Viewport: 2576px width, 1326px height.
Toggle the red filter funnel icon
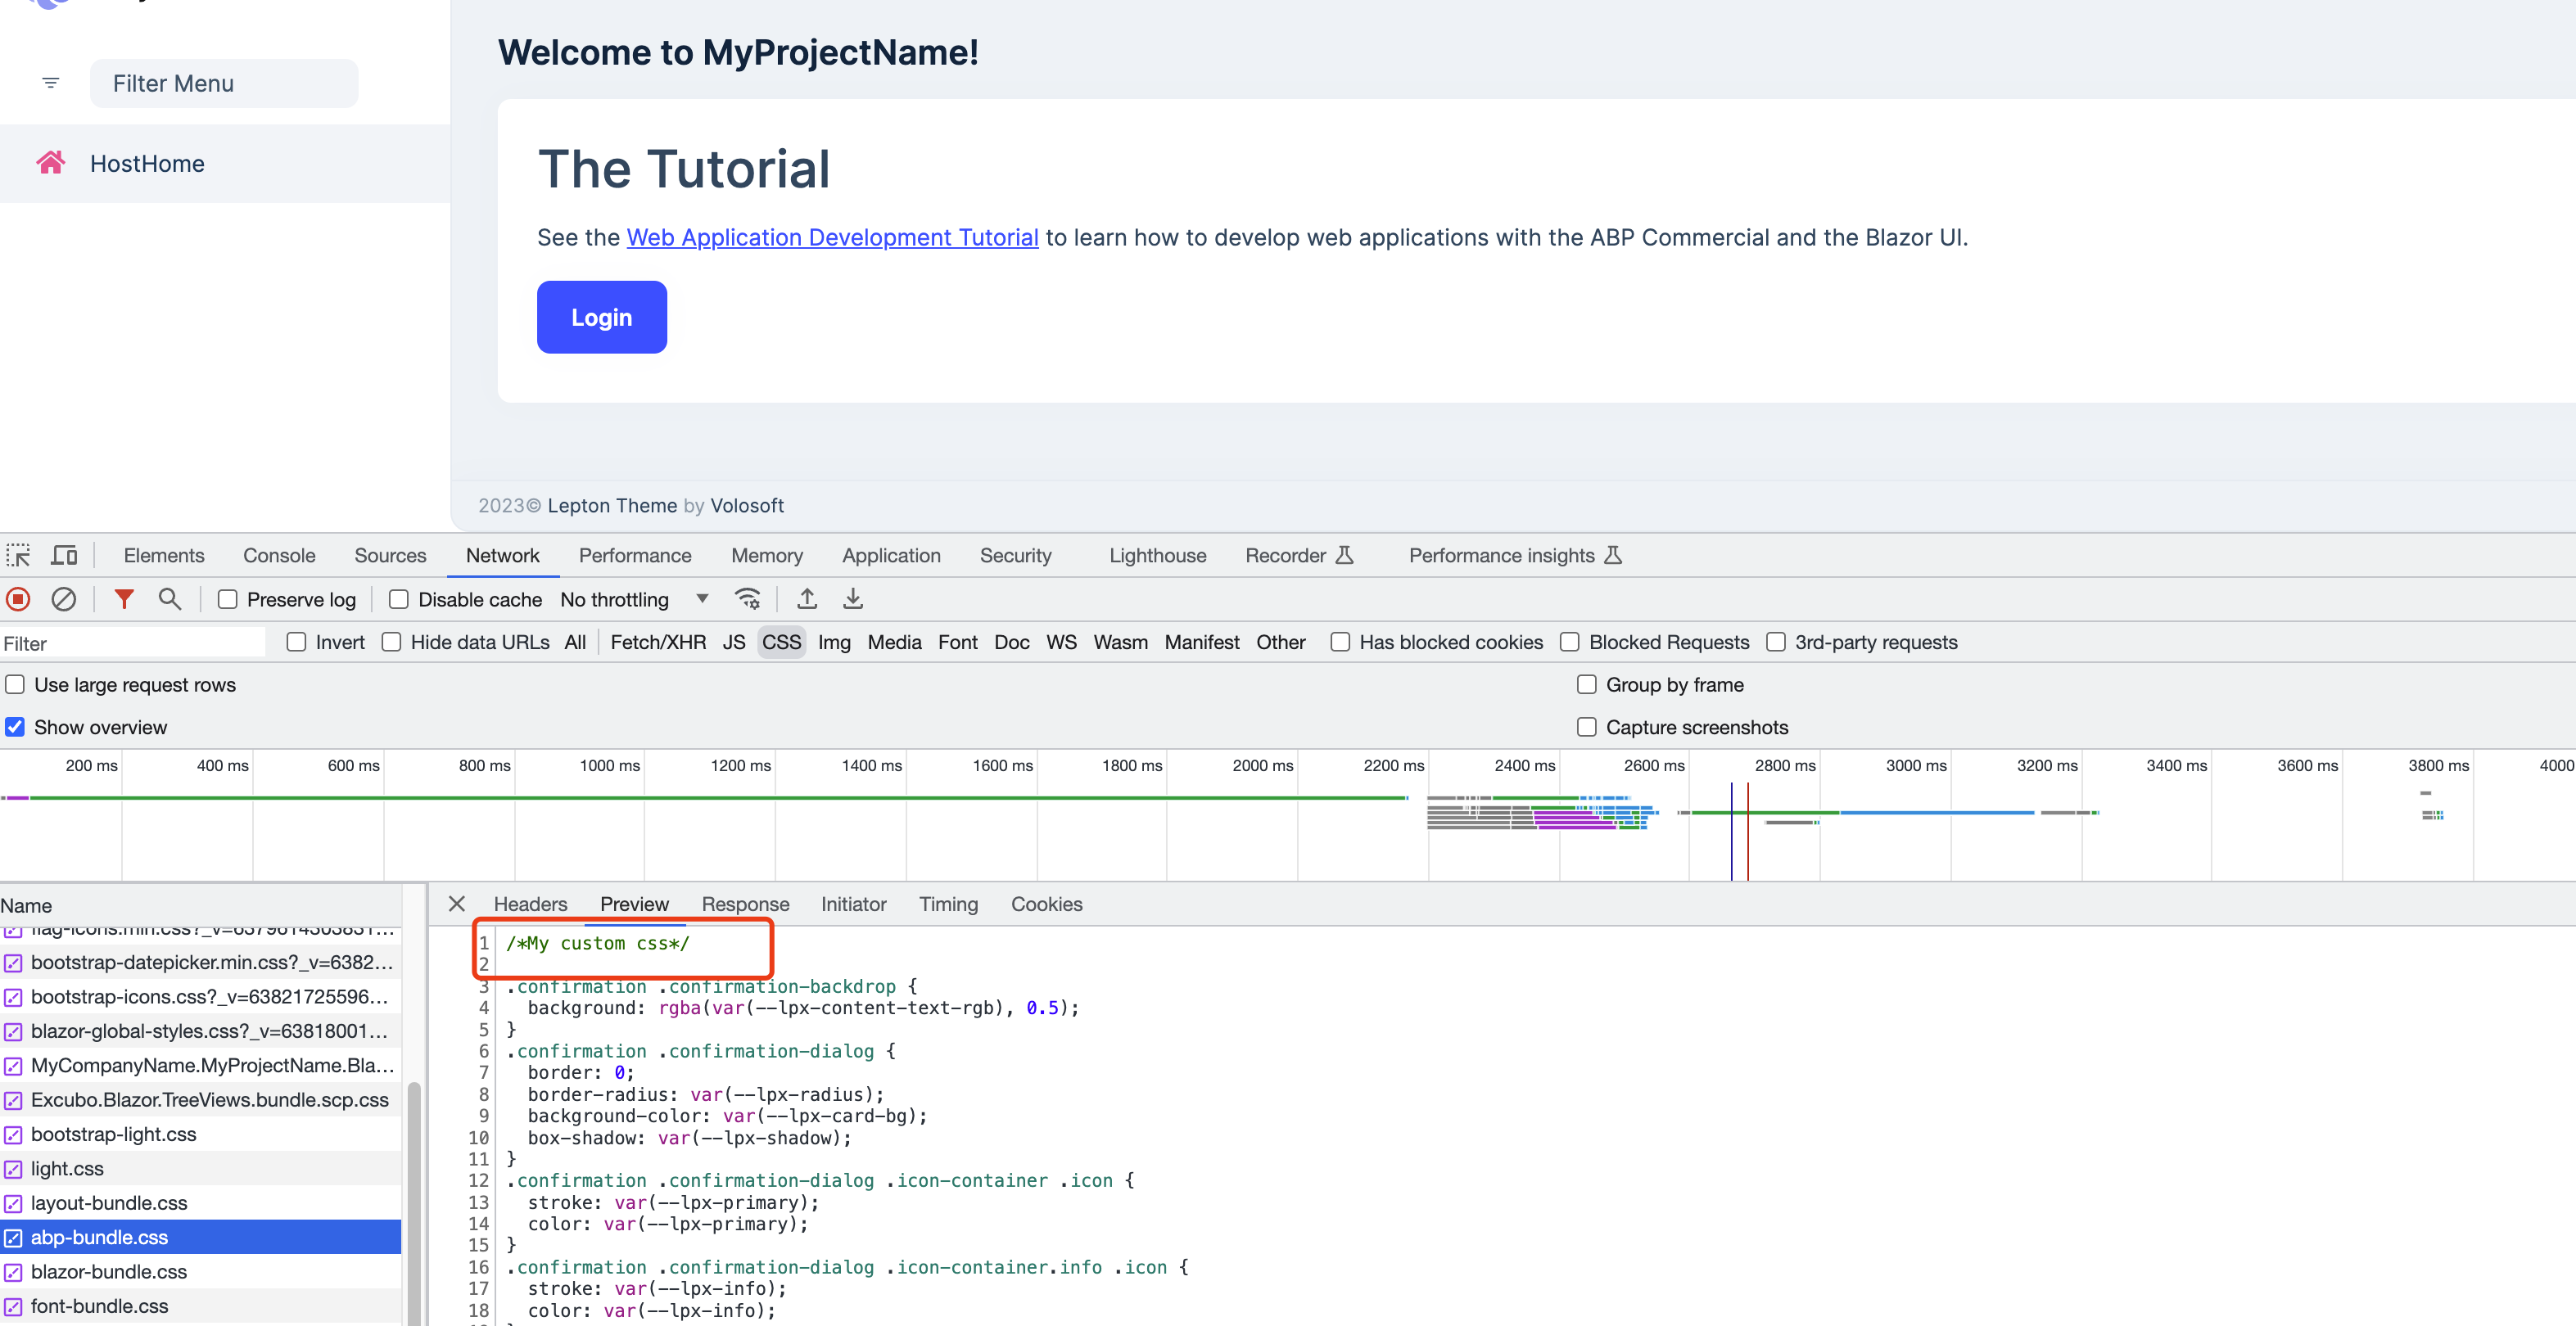point(124,599)
